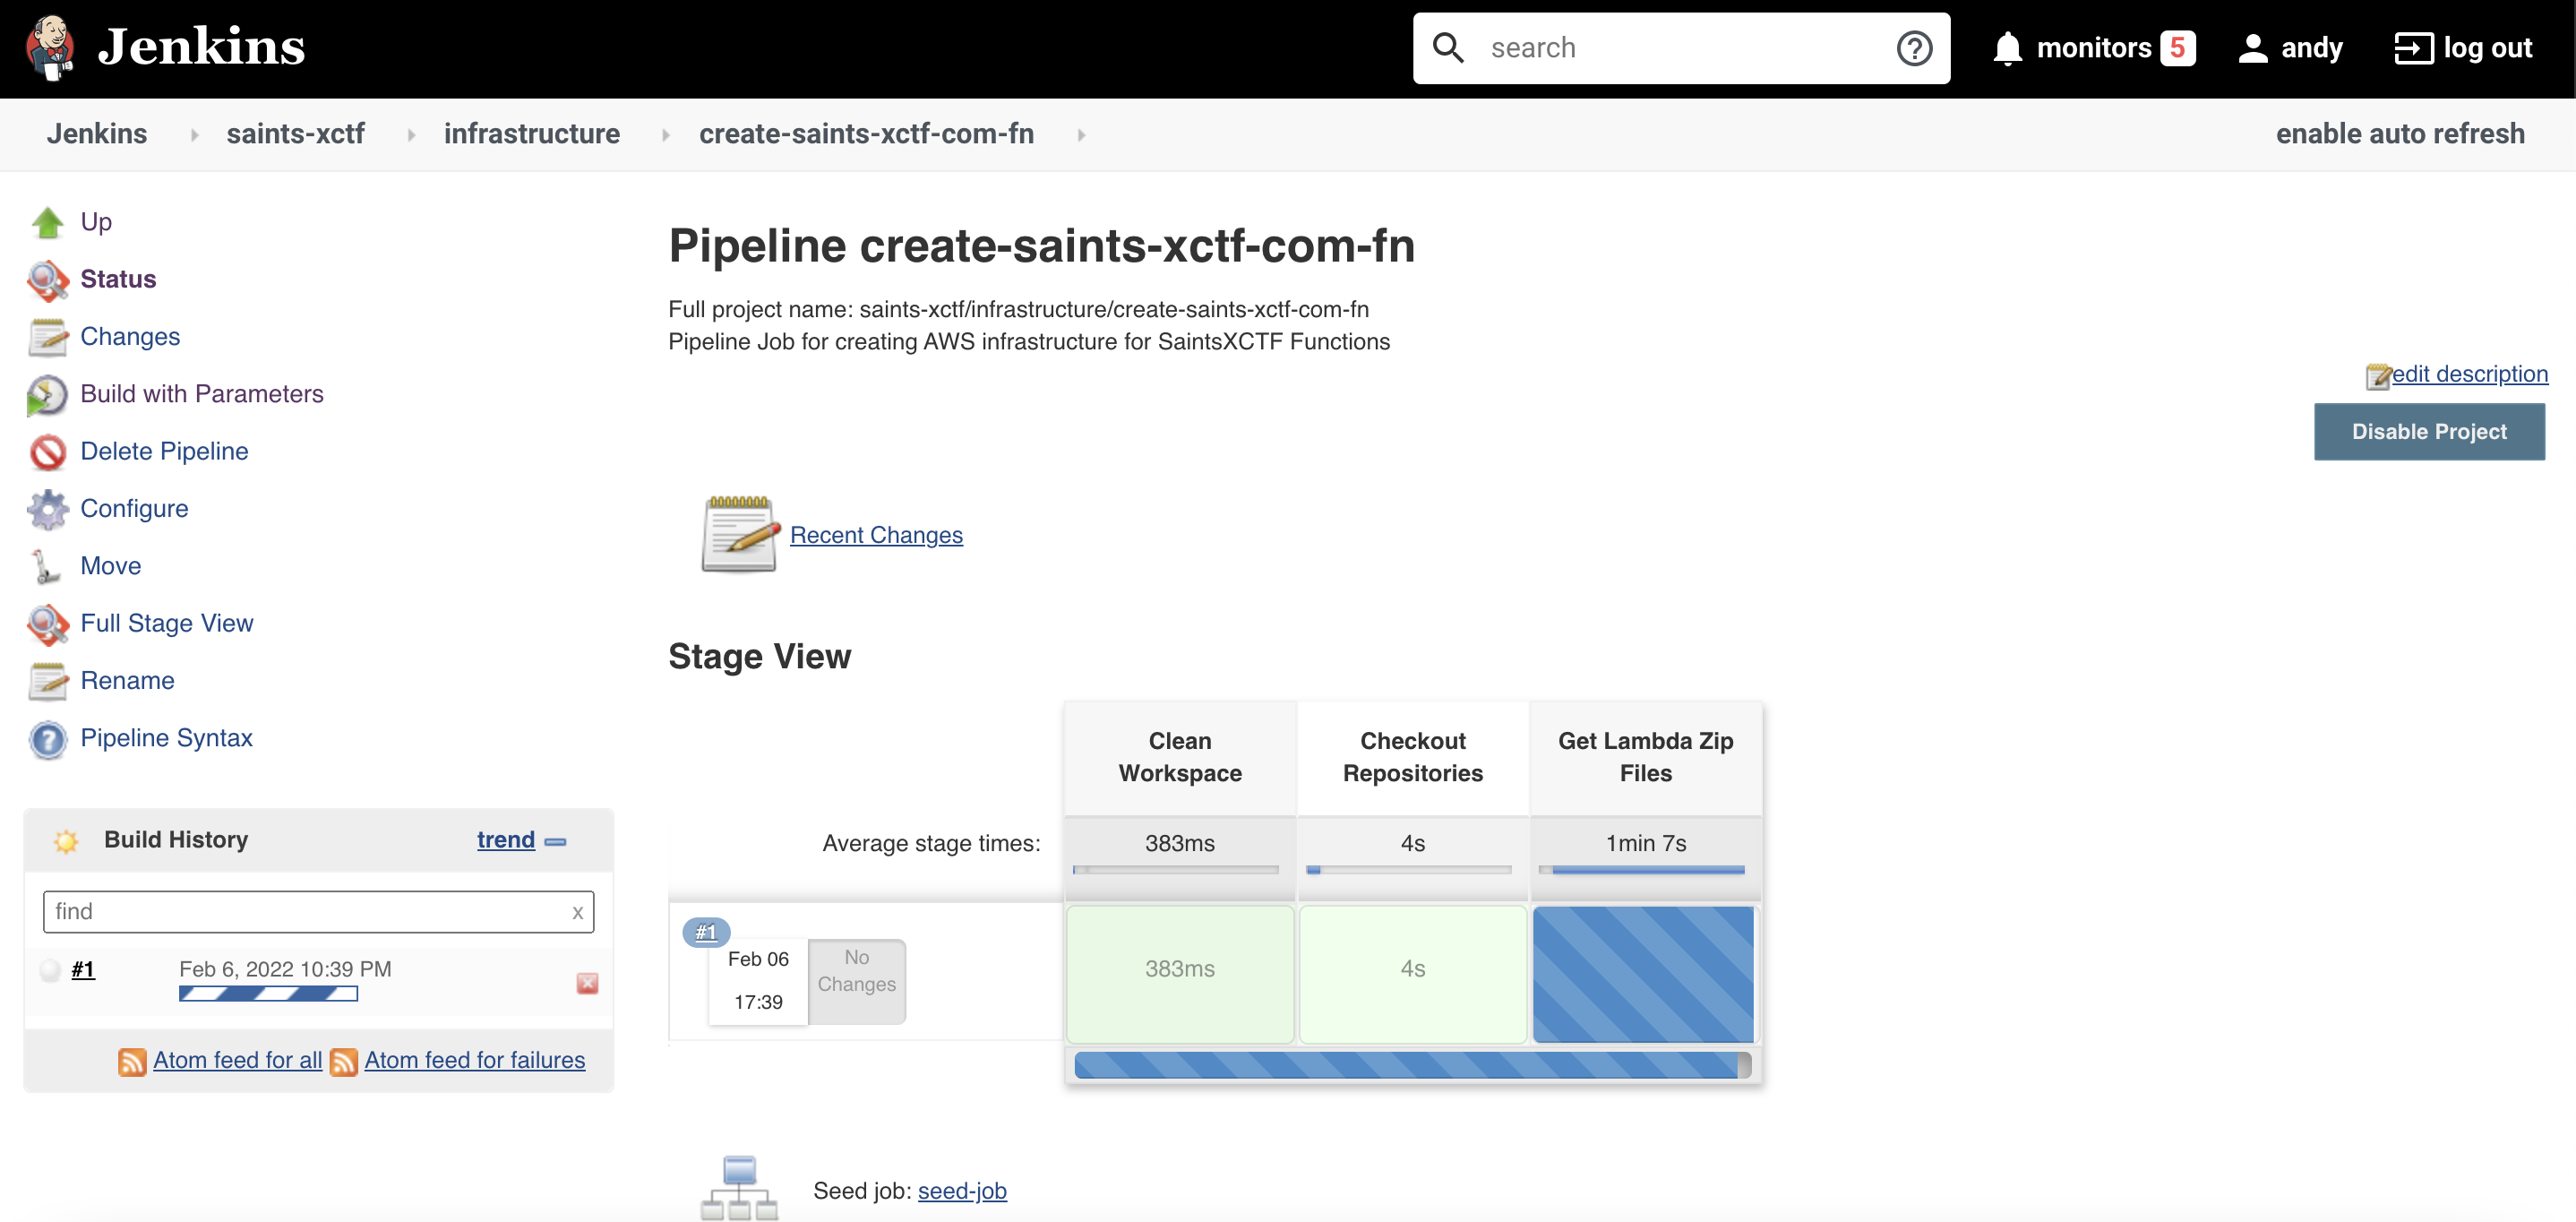Click Atom feed for all link
The height and width of the screenshot is (1222, 2576).
(x=237, y=1060)
